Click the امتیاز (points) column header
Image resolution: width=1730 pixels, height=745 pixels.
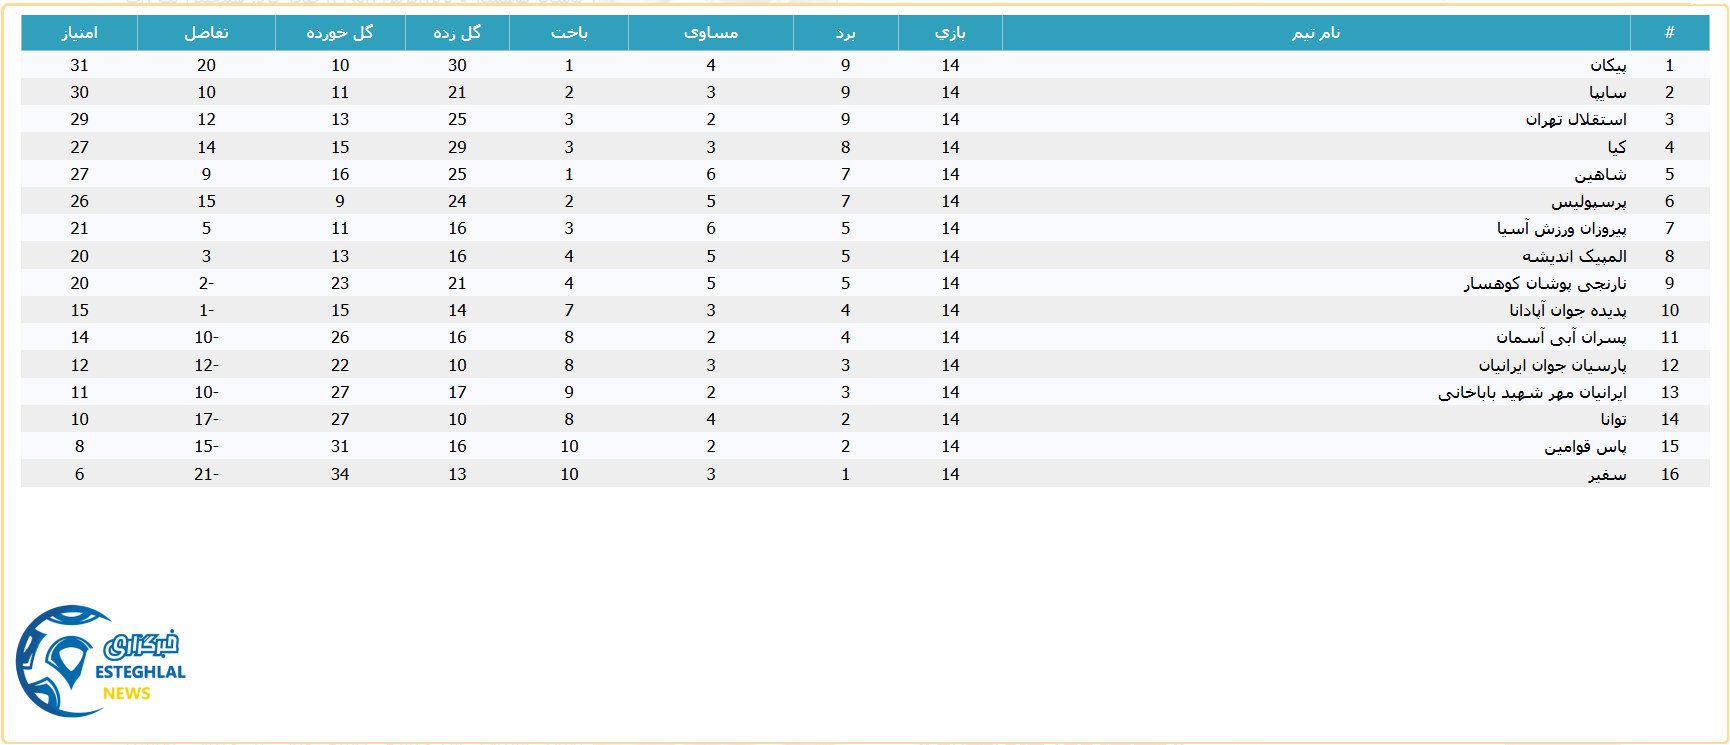click(x=79, y=33)
